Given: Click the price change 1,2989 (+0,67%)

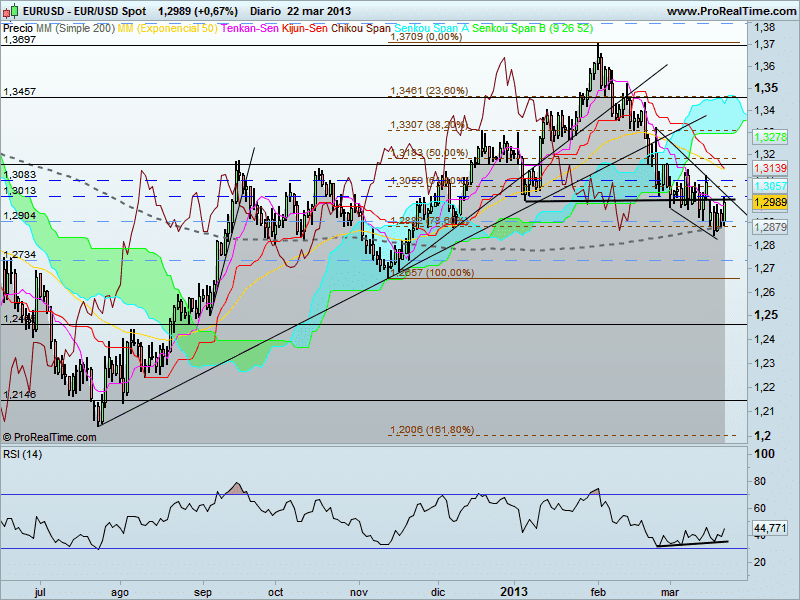Looking at the screenshot, I should [x=197, y=11].
